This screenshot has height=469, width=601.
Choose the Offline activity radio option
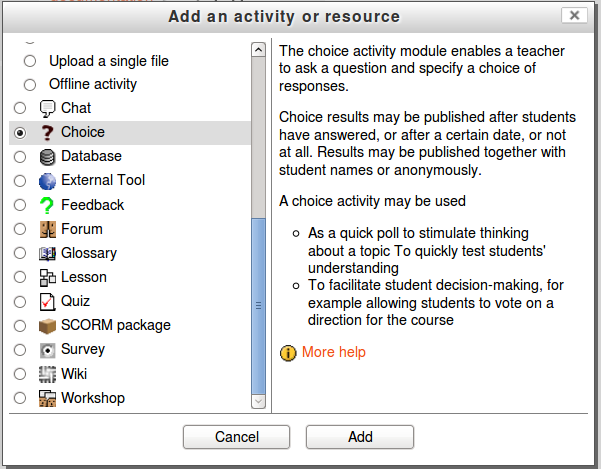tap(29, 85)
